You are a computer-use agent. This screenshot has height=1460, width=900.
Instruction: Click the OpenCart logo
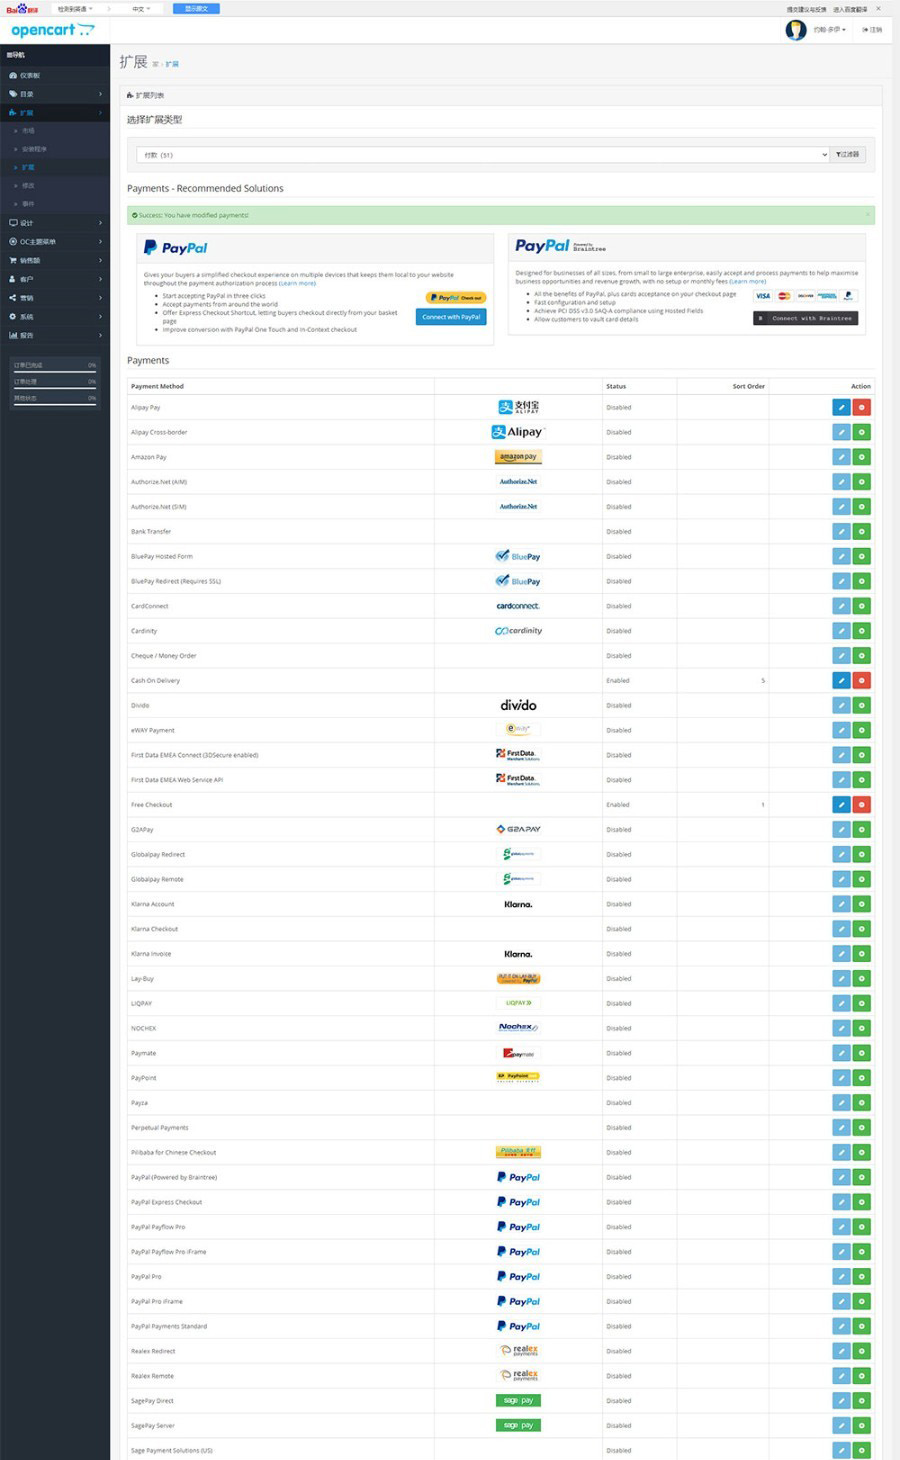[x=52, y=30]
